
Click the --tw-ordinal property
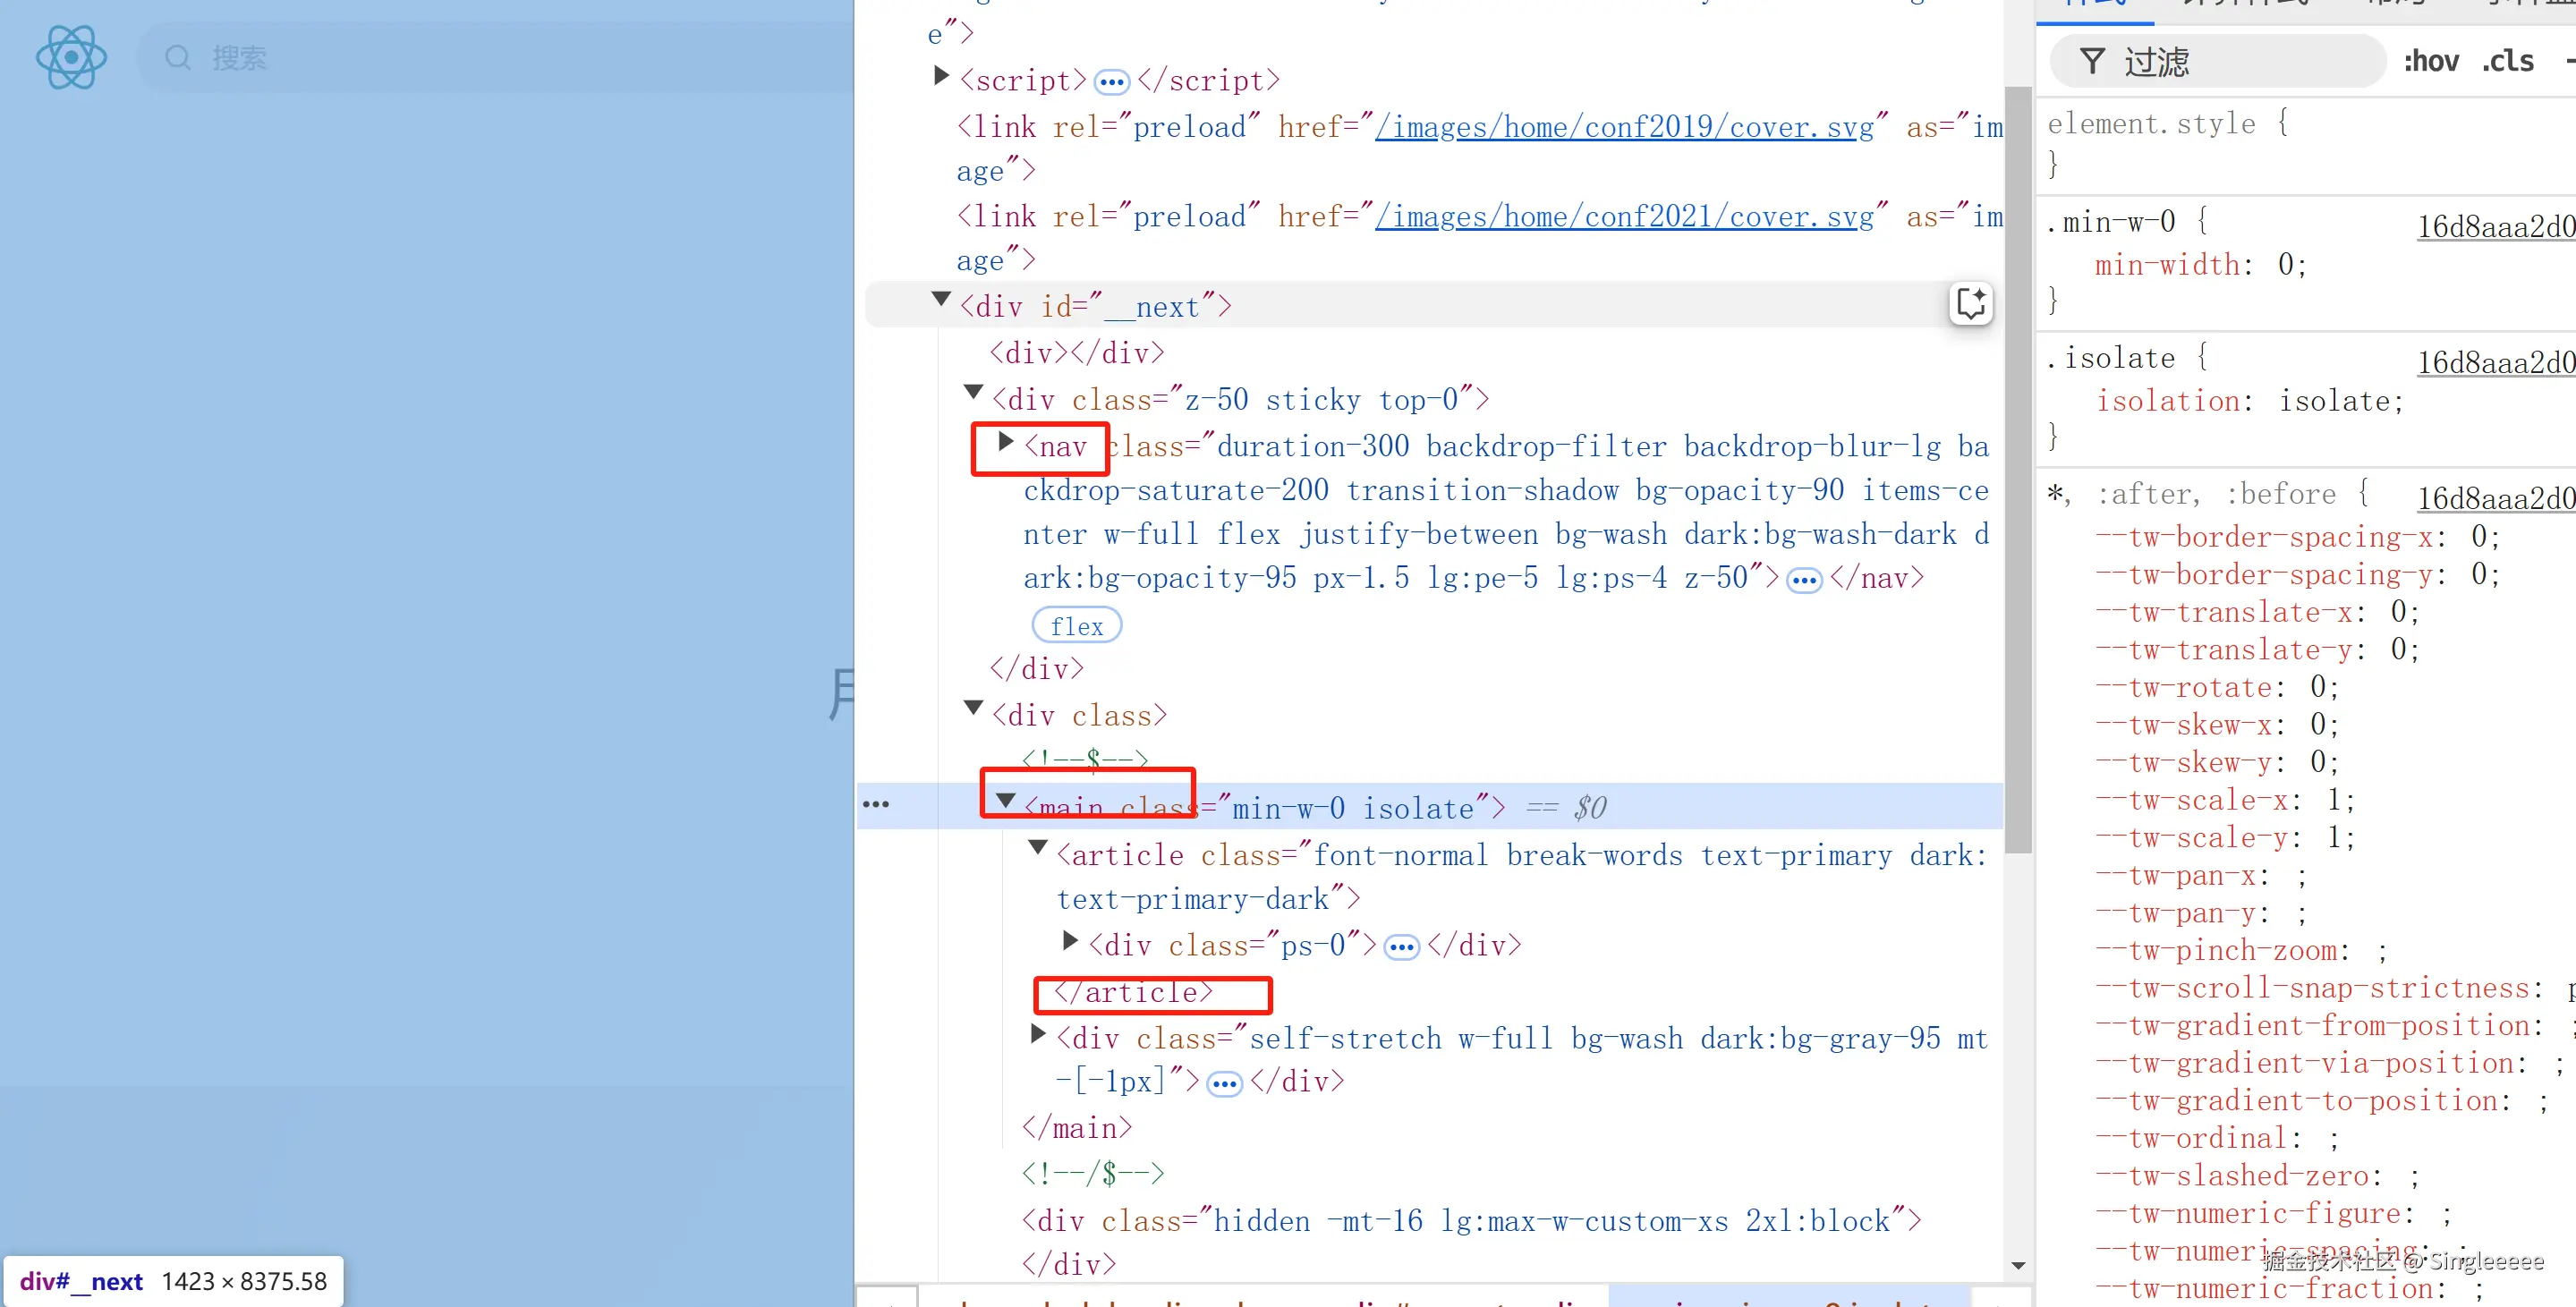(x=2191, y=1140)
